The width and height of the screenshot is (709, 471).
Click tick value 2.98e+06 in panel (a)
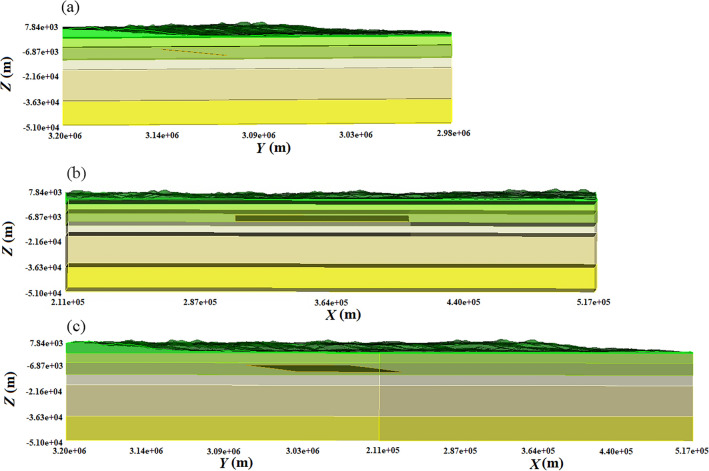click(x=454, y=133)
